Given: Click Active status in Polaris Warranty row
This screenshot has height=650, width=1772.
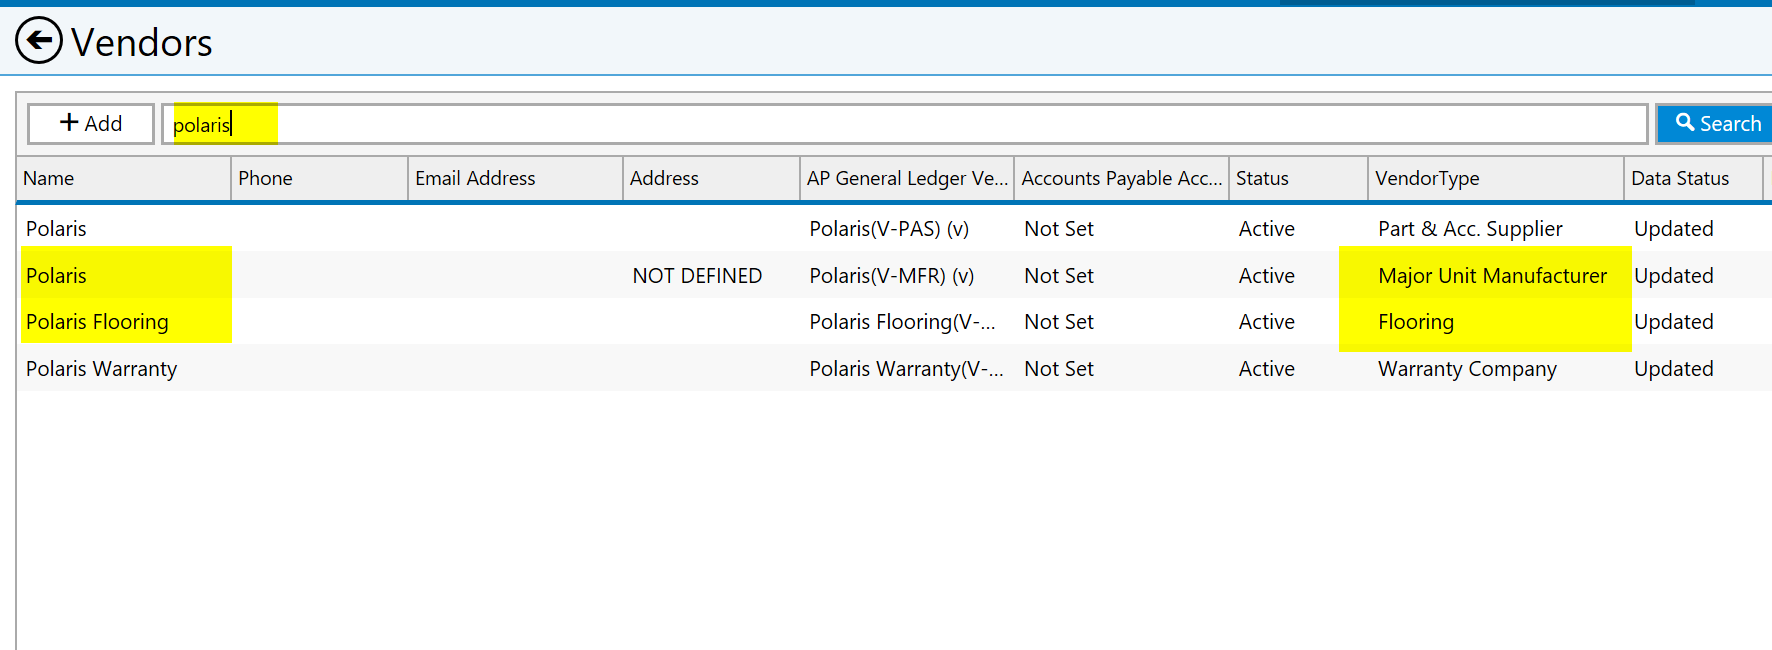Looking at the screenshot, I should tap(1266, 369).
